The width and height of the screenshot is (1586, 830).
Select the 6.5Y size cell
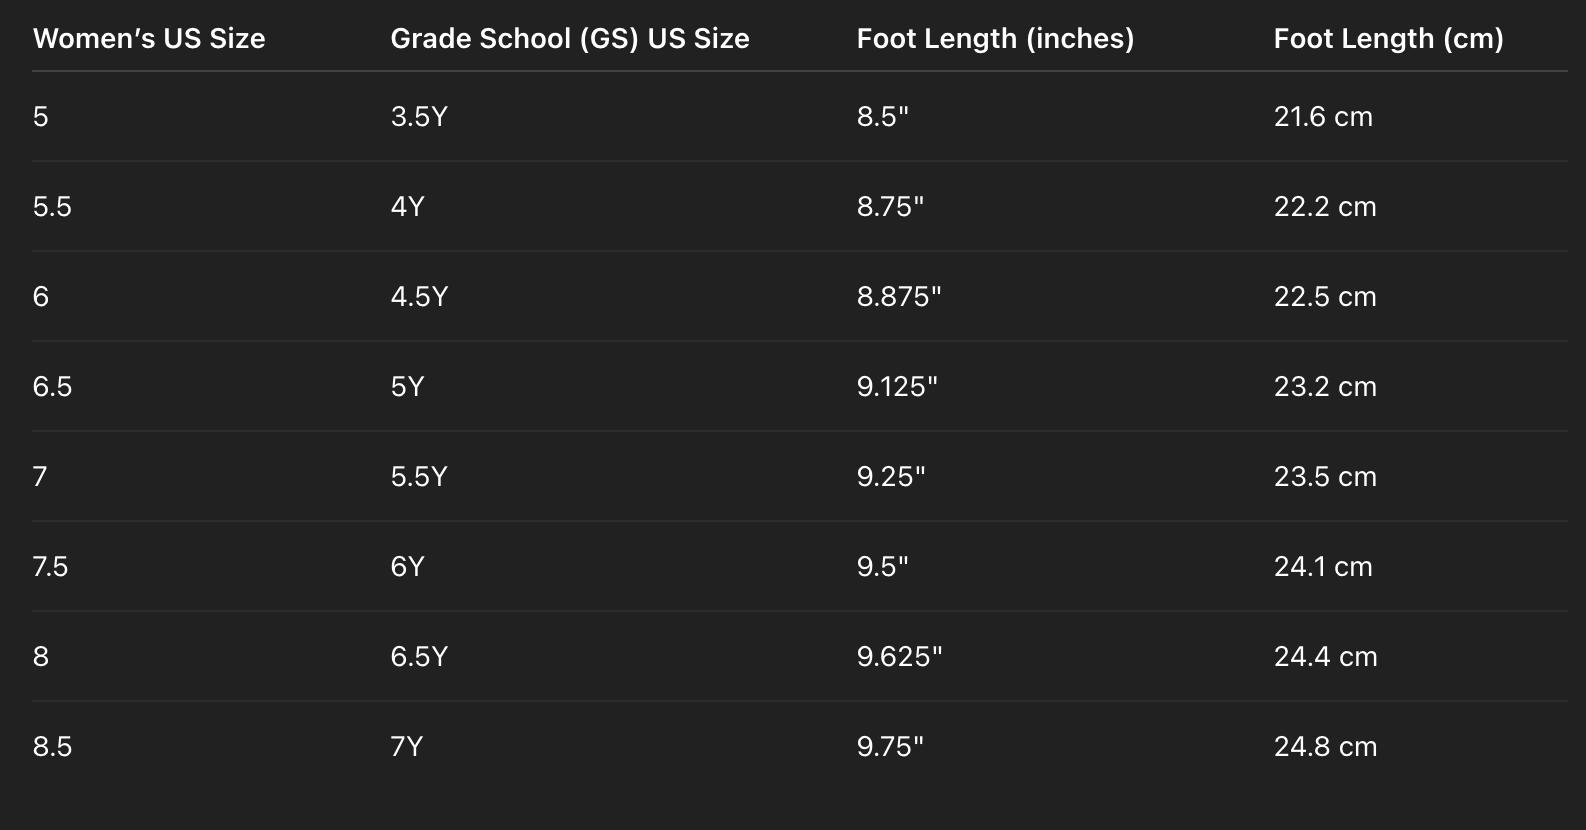[x=419, y=657]
